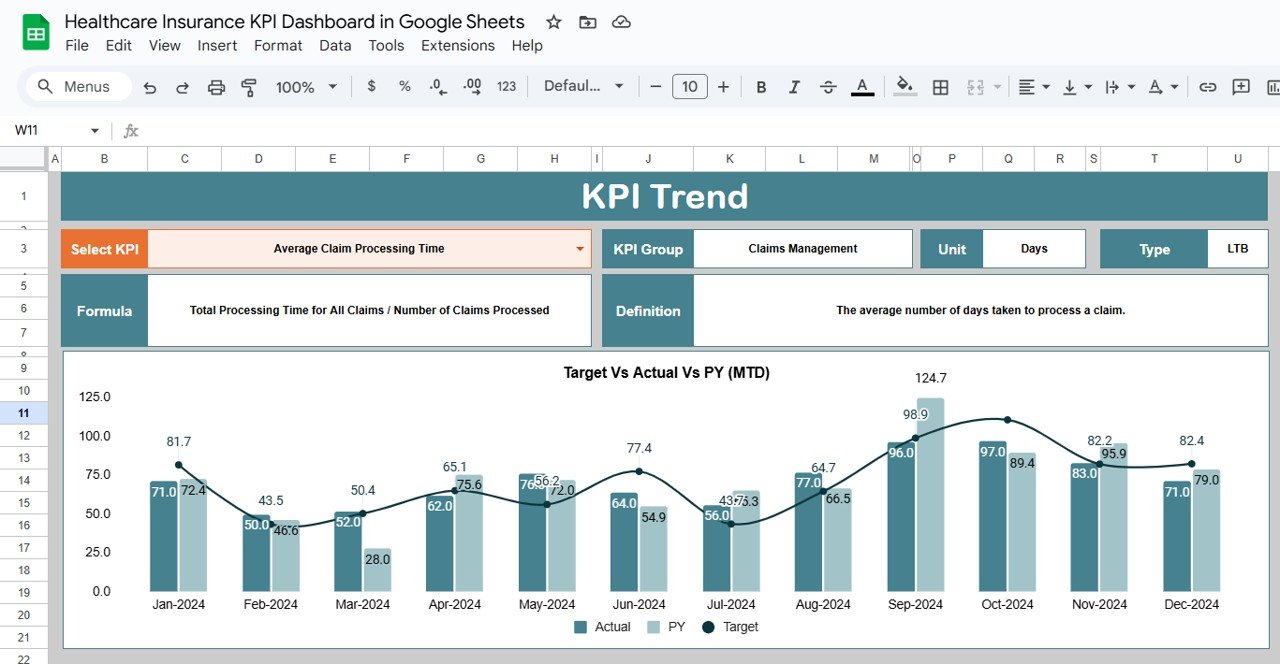Screen dimensions: 1280x664
Task: Open the Extensions menu
Action: (458, 45)
